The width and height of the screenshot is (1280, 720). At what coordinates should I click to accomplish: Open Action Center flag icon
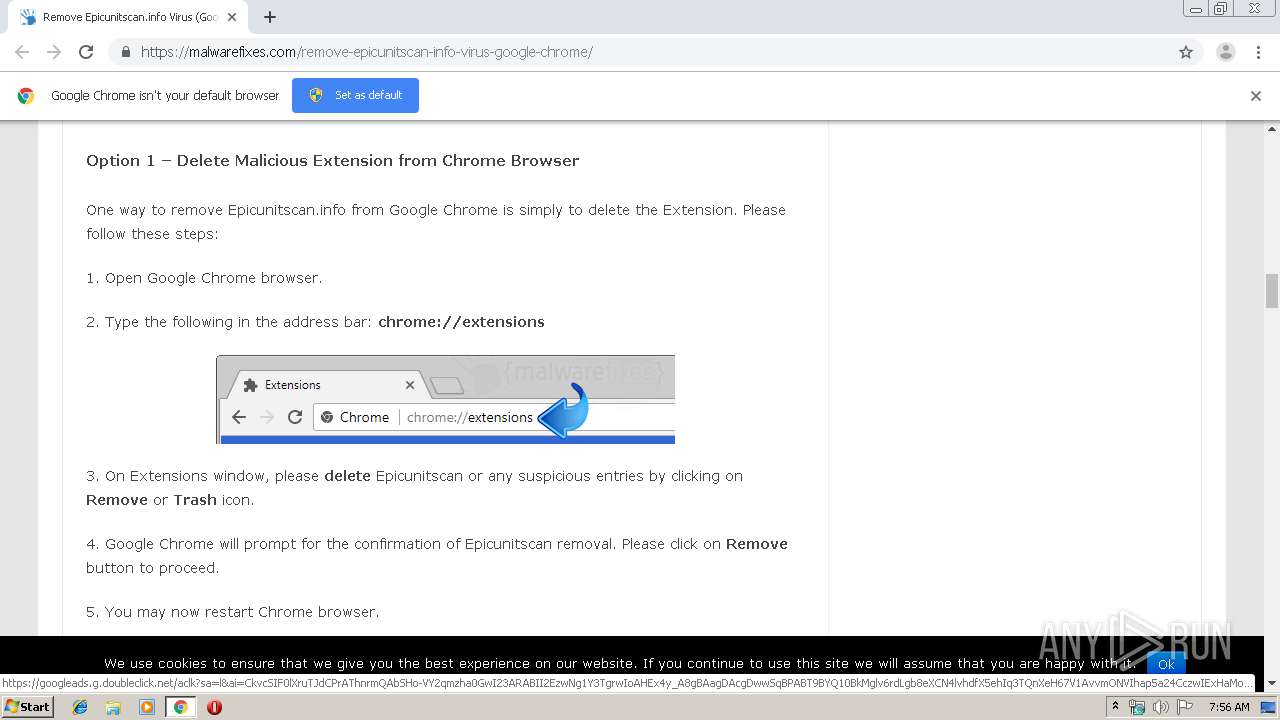pyautogui.click(x=1185, y=707)
